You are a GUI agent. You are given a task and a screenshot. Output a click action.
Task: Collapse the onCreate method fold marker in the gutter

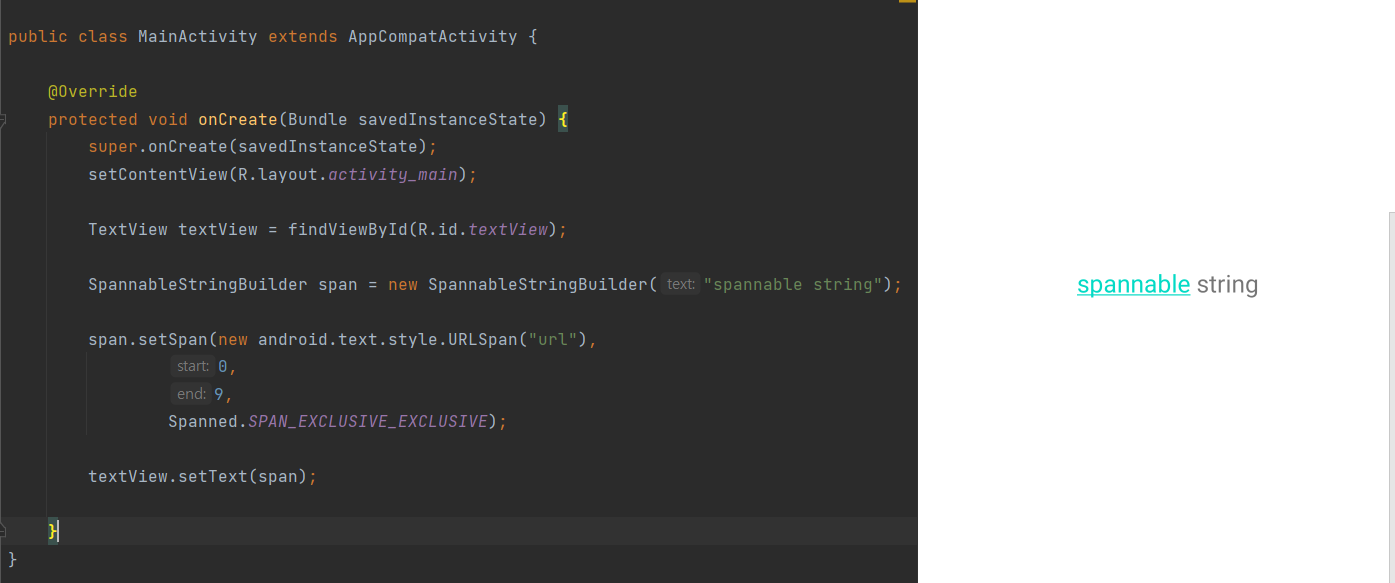click(x=3, y=120)
